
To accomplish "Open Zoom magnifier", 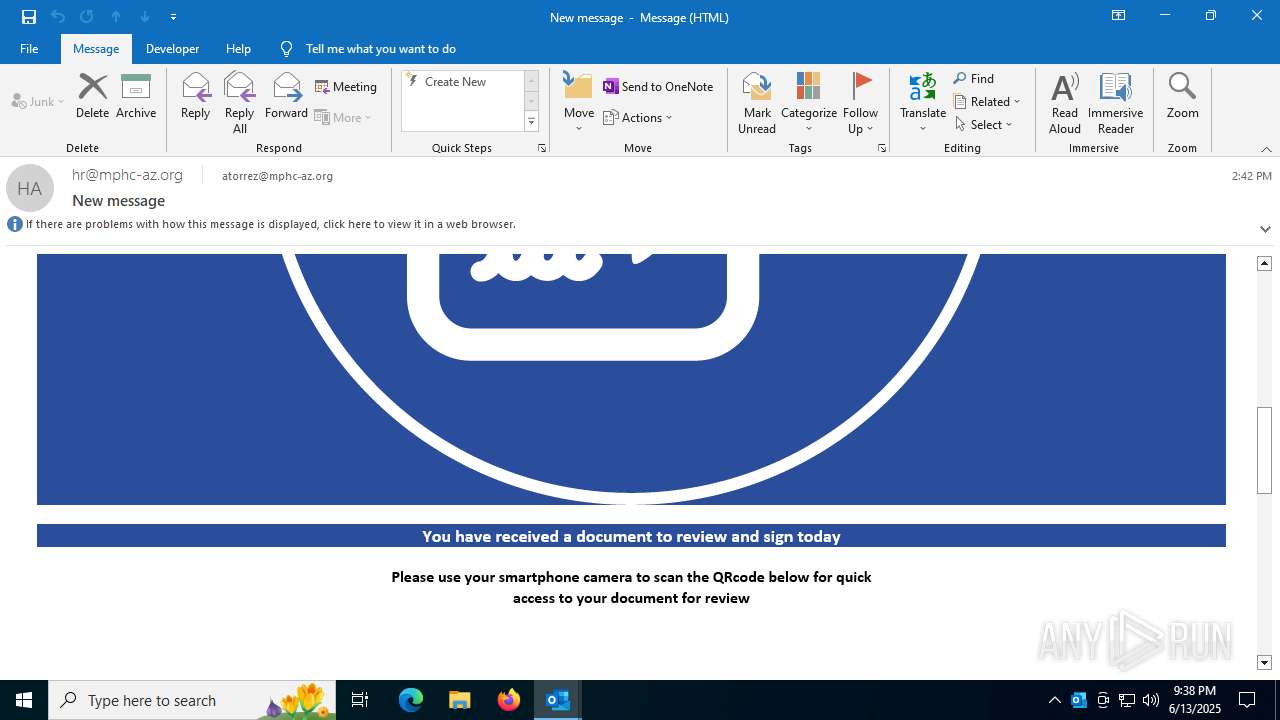I will pyautogui.click(x=1182, y=96).
